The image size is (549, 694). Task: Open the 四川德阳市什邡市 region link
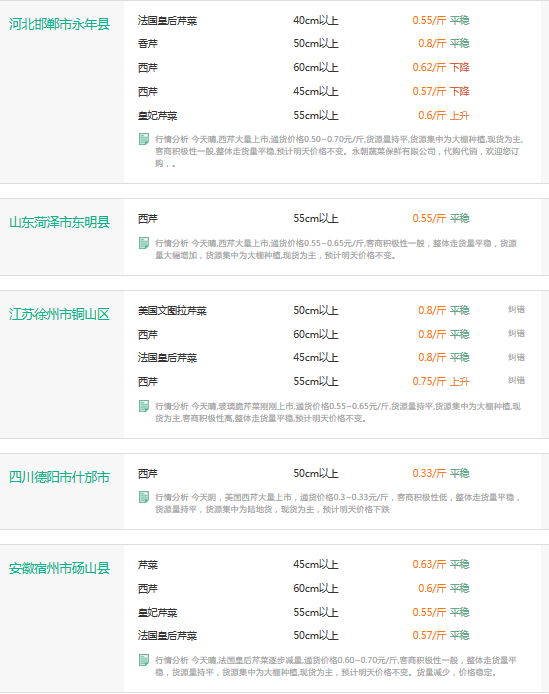(59, 477)
